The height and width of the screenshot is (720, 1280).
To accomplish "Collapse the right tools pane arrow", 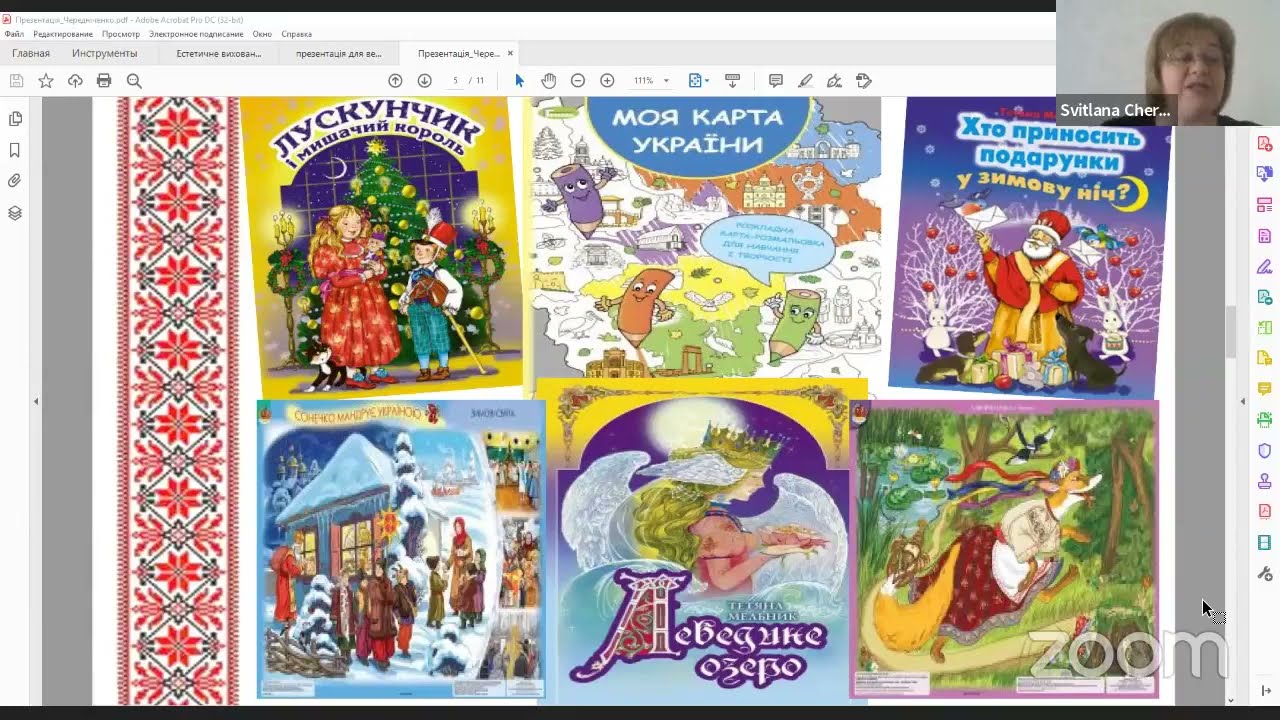I will (x=1243, y=401).
